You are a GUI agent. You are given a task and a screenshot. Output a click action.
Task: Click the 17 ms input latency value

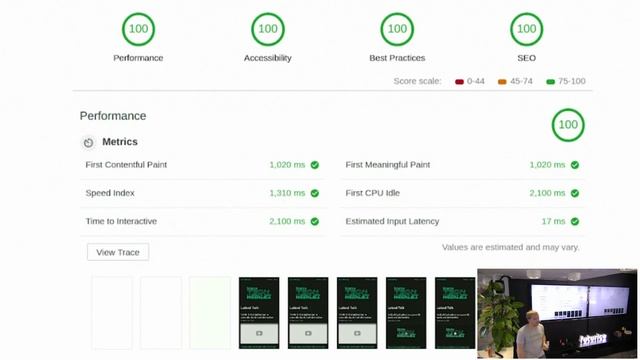coord(553,221)
